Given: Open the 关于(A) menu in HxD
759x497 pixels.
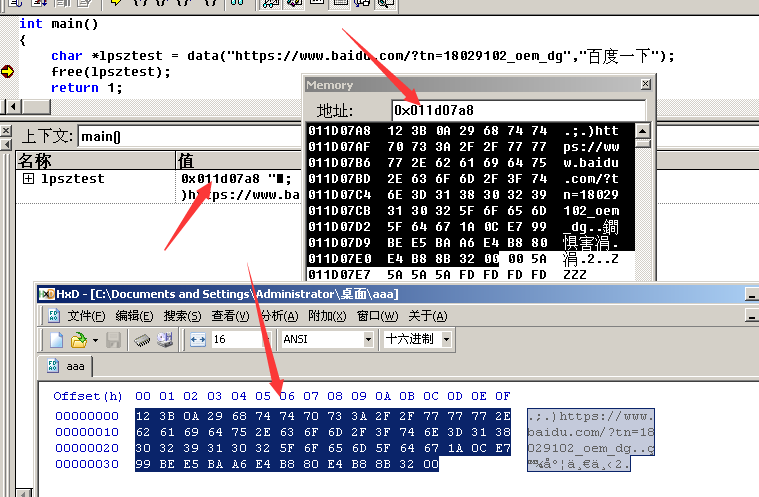Looking at the screenshot, I should coord(427,316).
